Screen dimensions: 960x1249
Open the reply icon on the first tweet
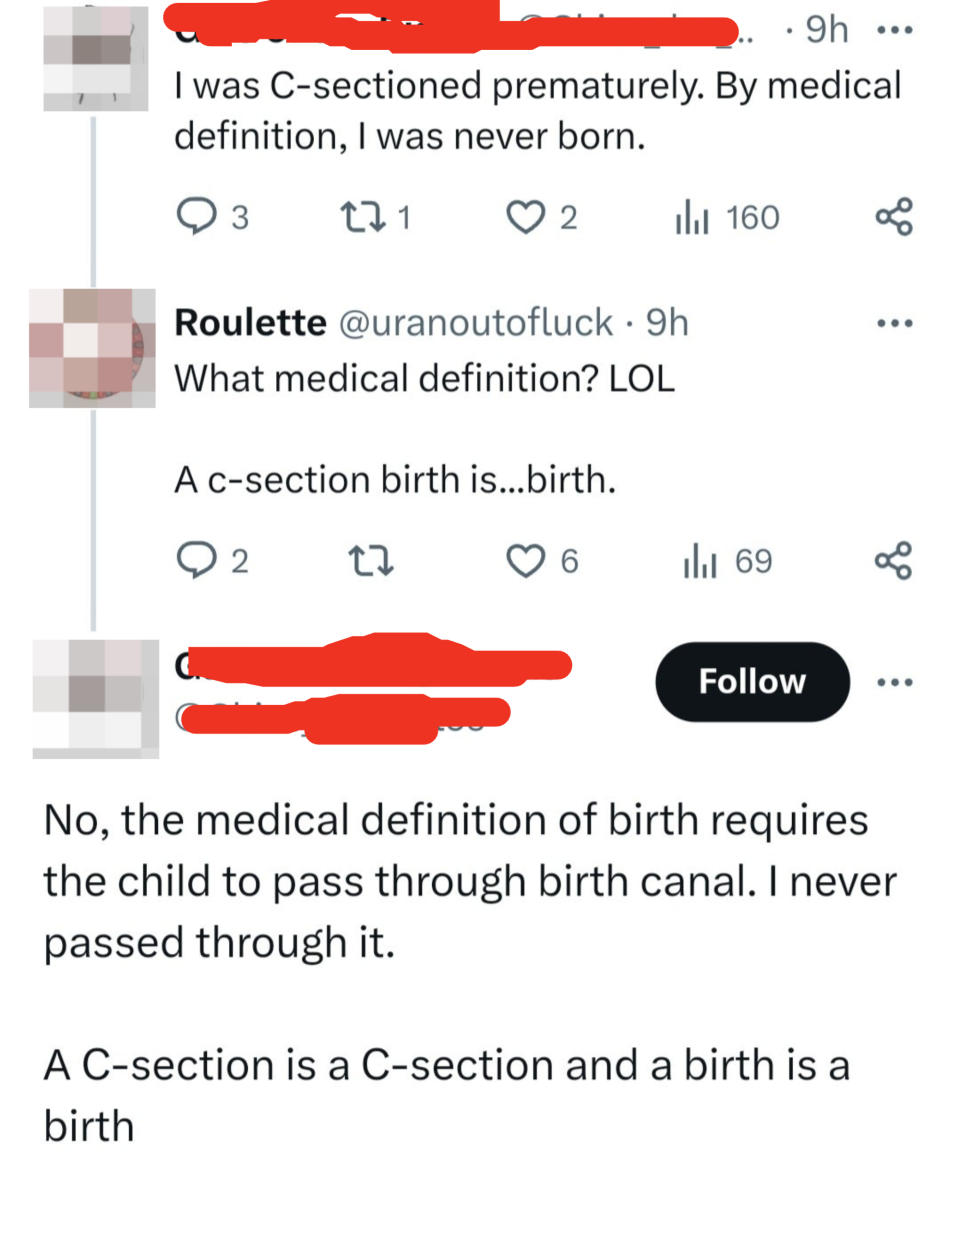point(198,216)
